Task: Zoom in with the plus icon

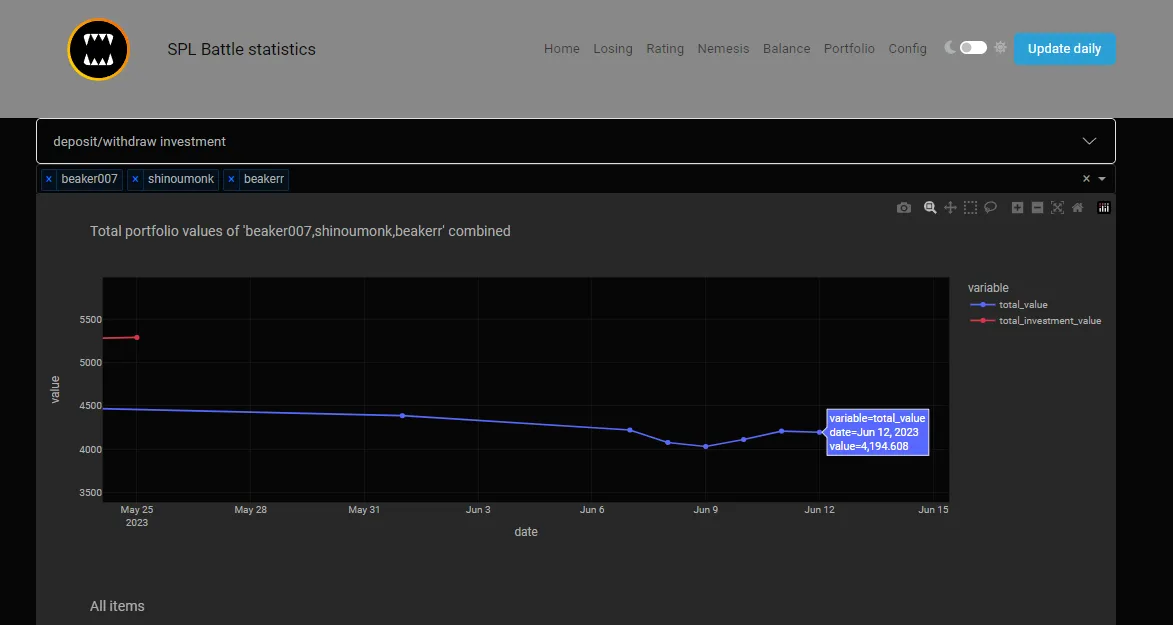Action: 1017,208
